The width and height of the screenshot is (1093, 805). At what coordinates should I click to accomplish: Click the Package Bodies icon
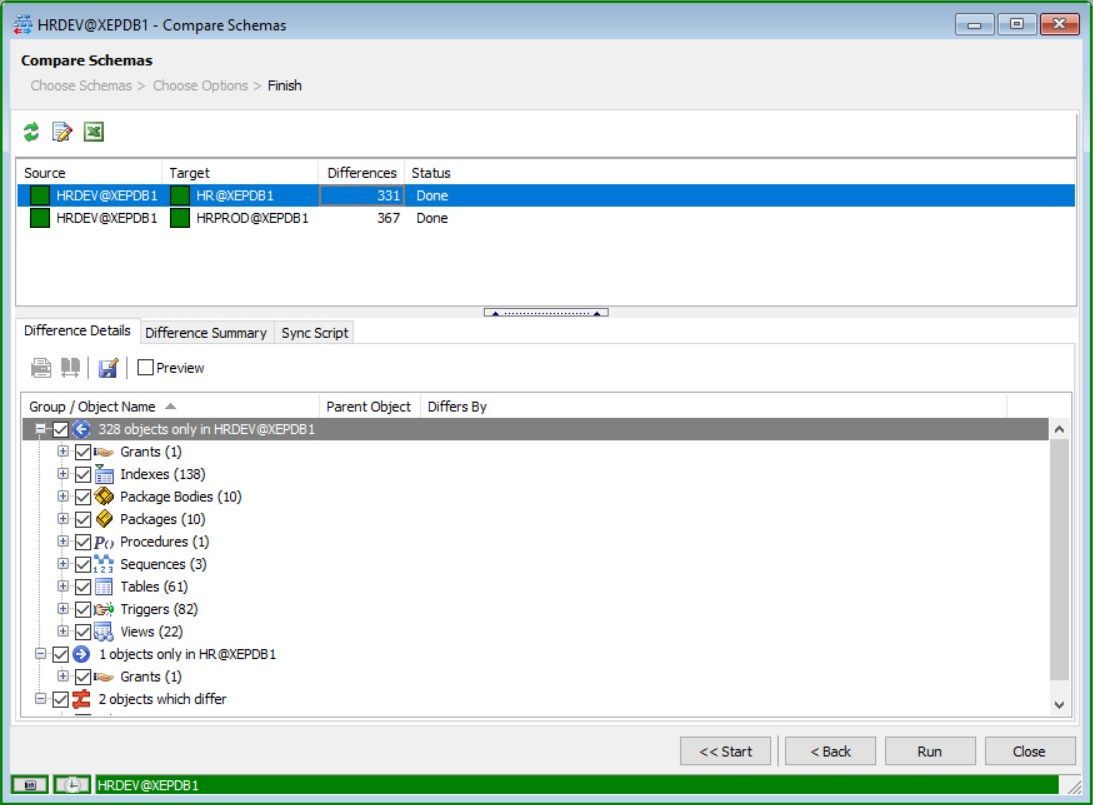(104, 496)
